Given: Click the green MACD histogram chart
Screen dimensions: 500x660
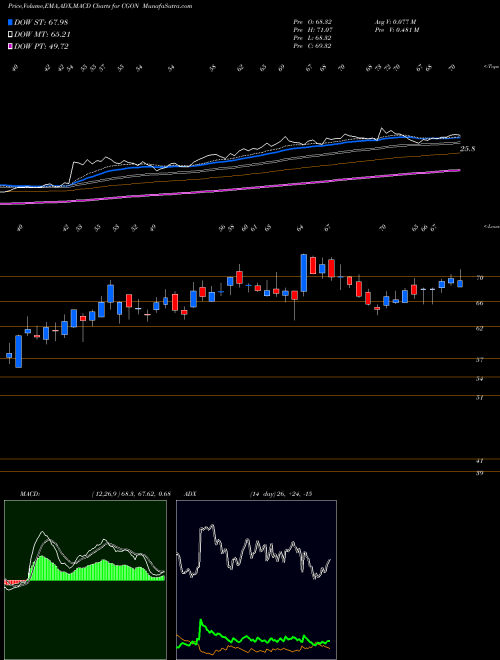Looking at the screenshot, I should [85, 580].
